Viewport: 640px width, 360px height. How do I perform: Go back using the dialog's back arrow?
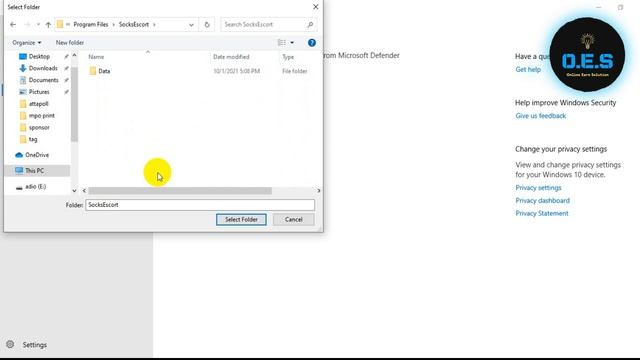pos(13,24)
